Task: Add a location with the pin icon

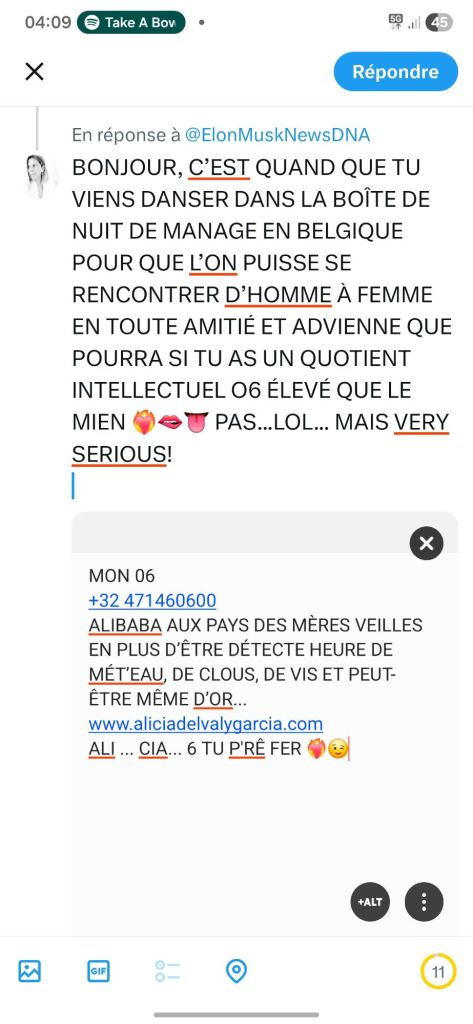Action: (x=236, y=971)
